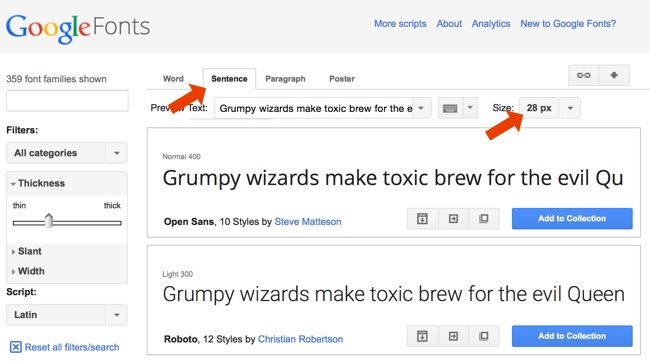Click the font search box
This screenshot has height=362, width=650.
click(x=67, y=101)
